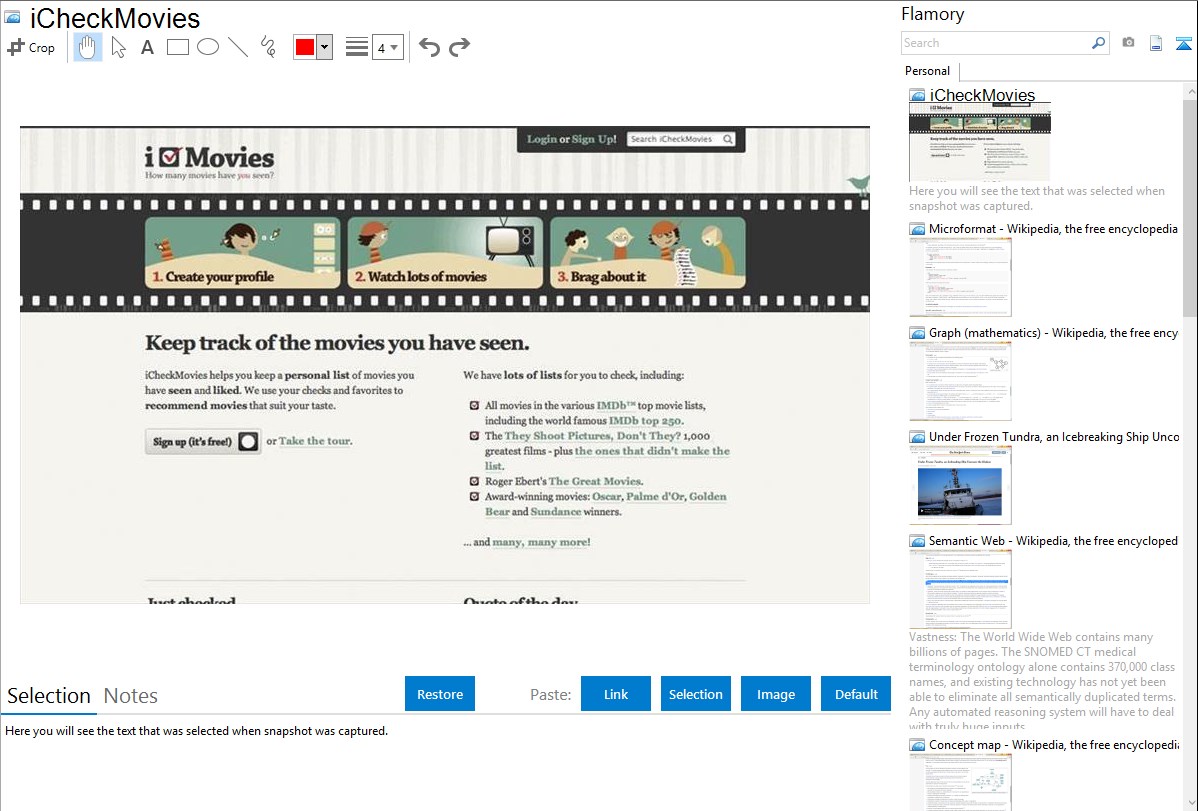The width and height of the screenshot is (1198, 811).
Task: Click the Create your profile banner
Action: pyautogui.click(x=242, y=253)
